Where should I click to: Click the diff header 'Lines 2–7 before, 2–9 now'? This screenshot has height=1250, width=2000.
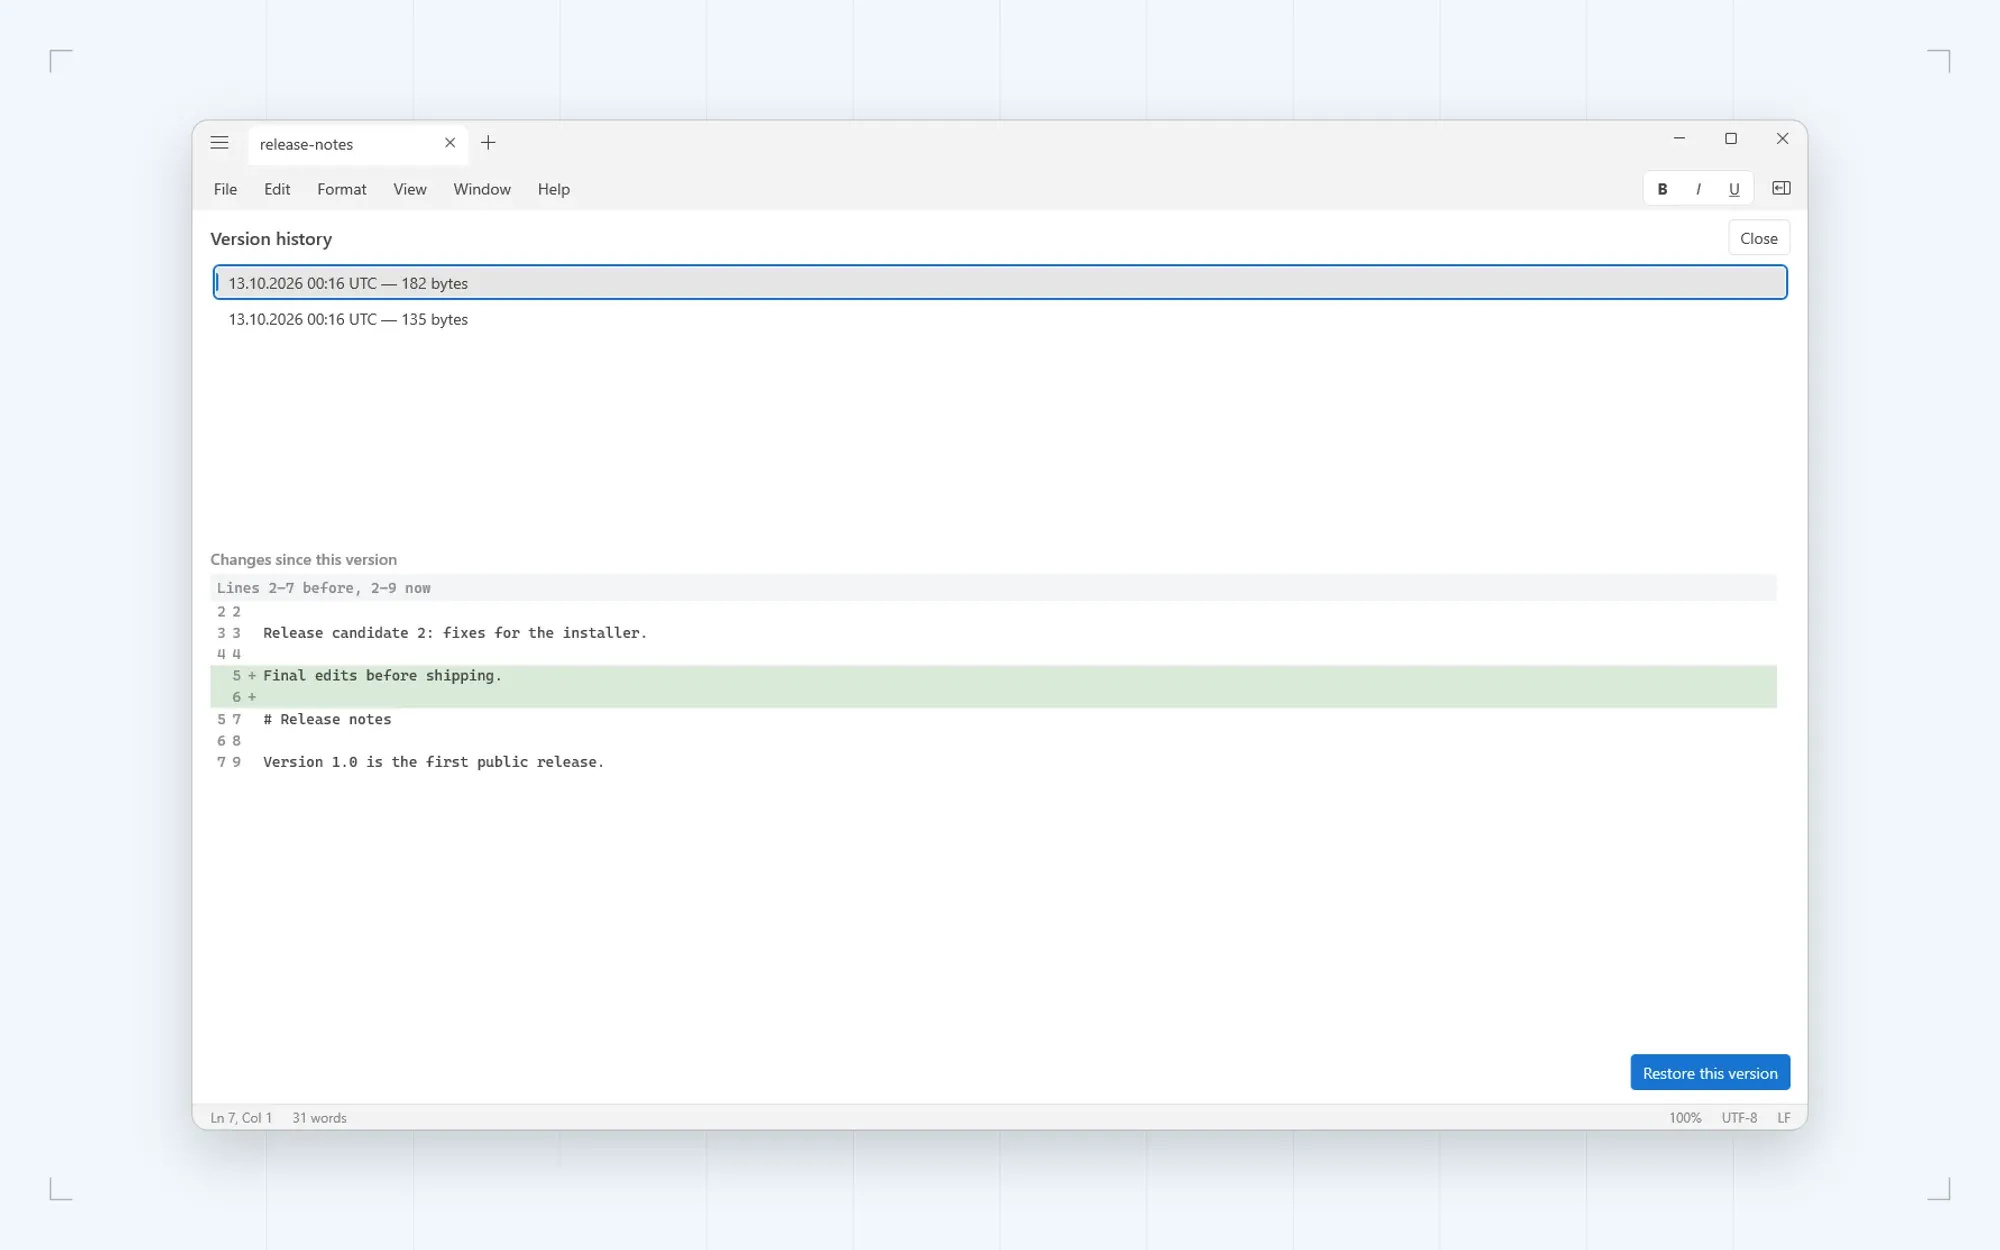(993, 588)
